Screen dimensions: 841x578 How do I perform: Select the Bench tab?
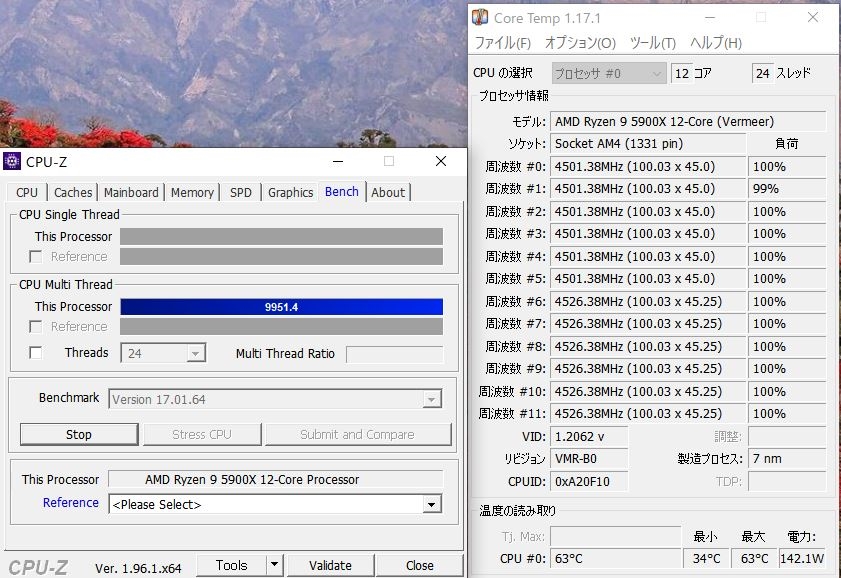[342, 191]
